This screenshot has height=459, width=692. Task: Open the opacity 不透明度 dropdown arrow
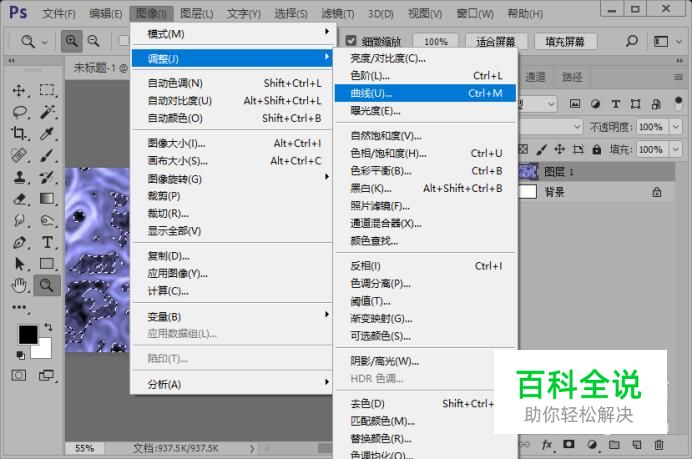[676, 127]
